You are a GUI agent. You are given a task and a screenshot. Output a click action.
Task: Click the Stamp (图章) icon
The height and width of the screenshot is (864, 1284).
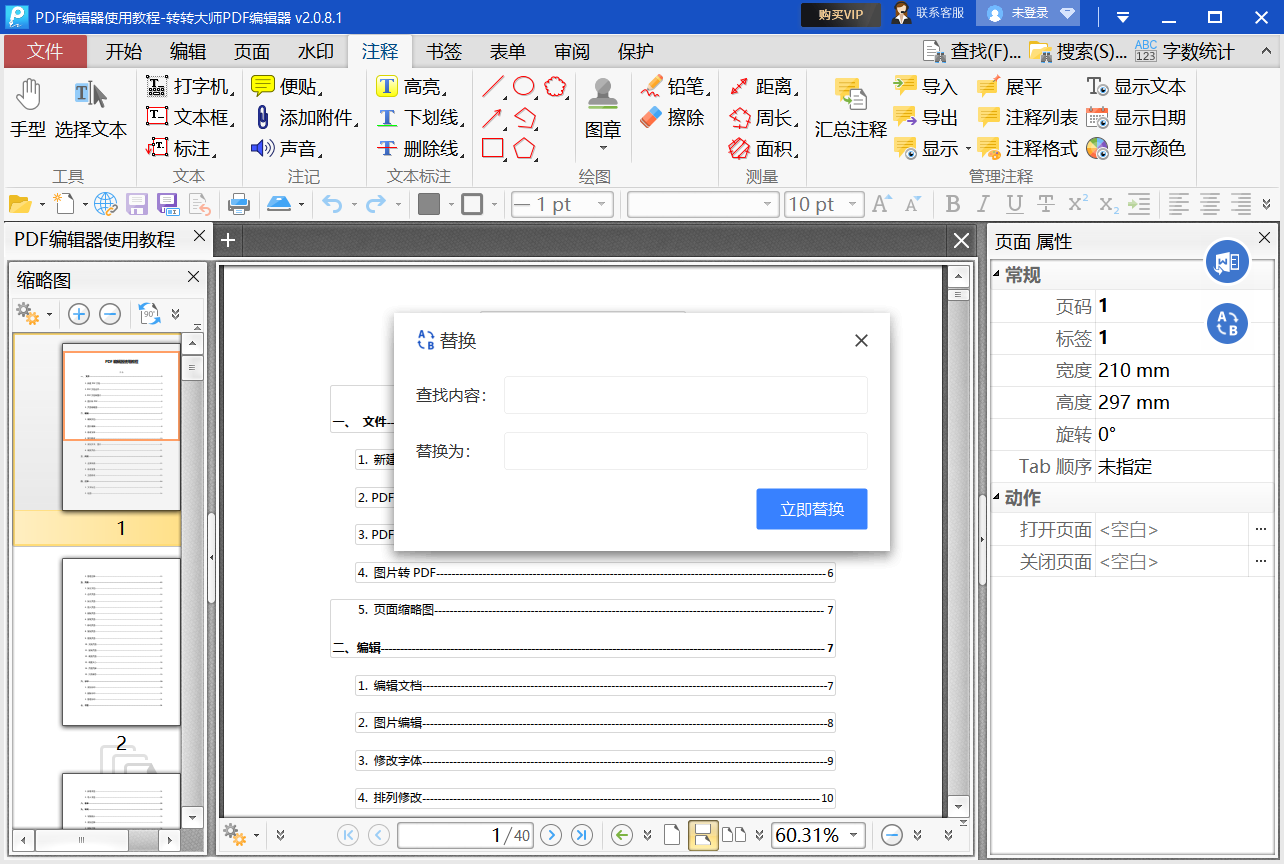602,109
